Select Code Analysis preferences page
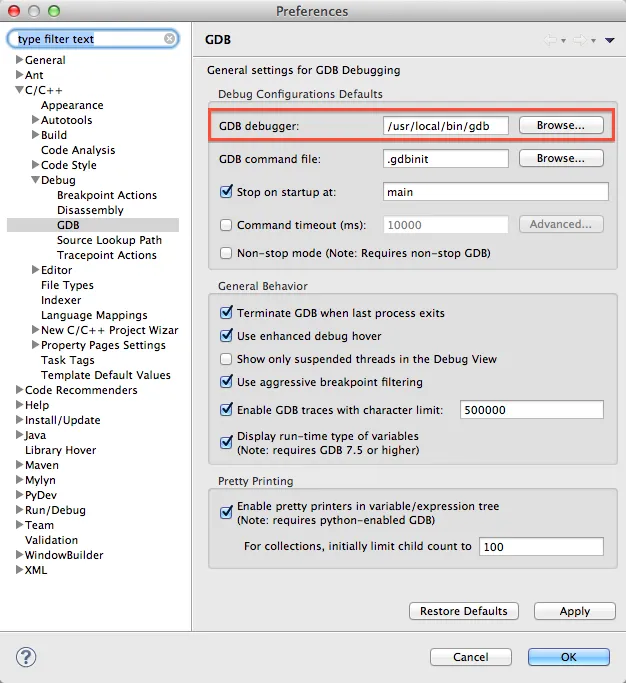Image resolution: width=626 pixels, height=683 pixels. pyautogui.click(x=78, y=150)
